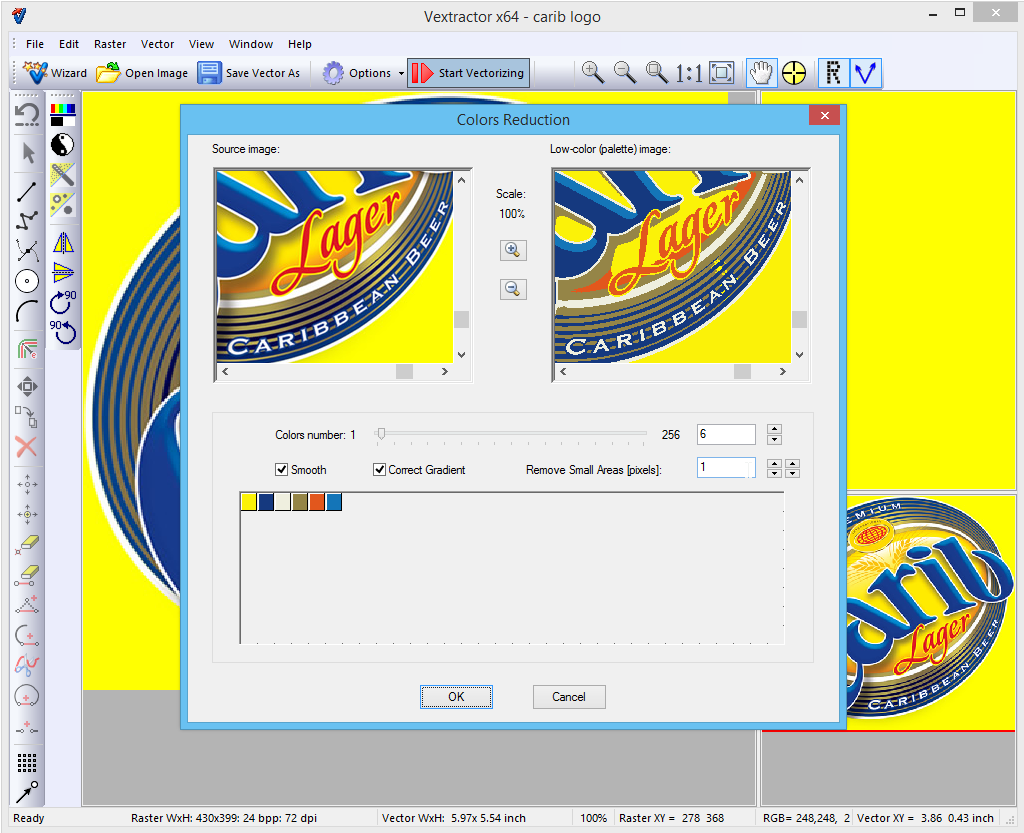Viewport: 1024px width, 833px height.
Task: Open the Raster menu
Action: [x=110, y=44]
